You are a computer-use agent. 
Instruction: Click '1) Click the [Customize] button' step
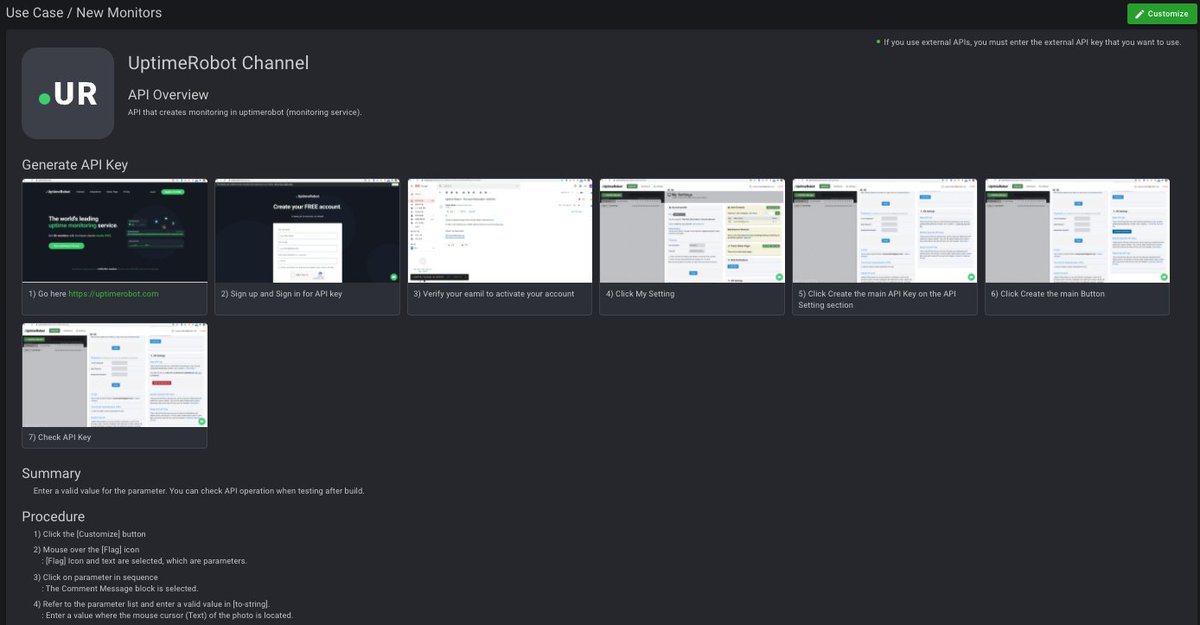[x=89, y=534]
